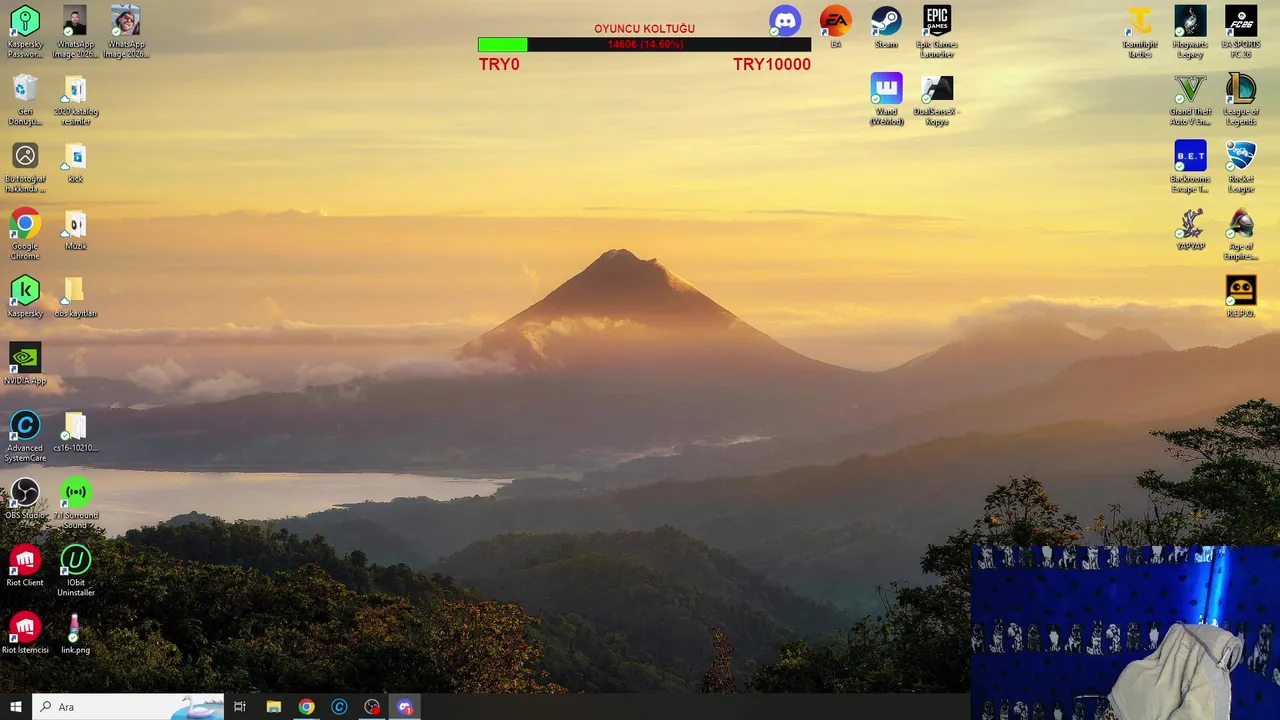Open the Windows Start menu
This screenshot has width=1280, height=720.
(x=16, y=707)
